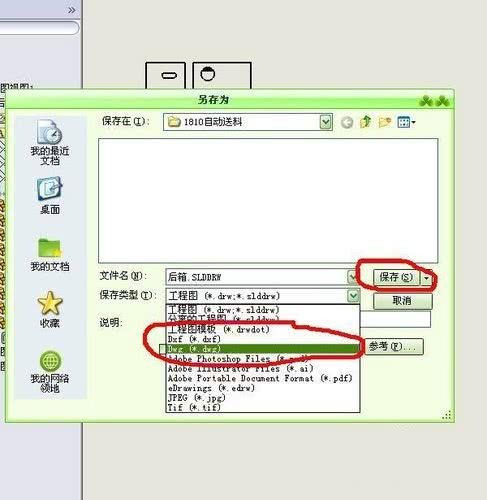The width and height of the screenshot is (487, 500).
Task: Select Dwg (*.dwg) file type
Action: 263,349
